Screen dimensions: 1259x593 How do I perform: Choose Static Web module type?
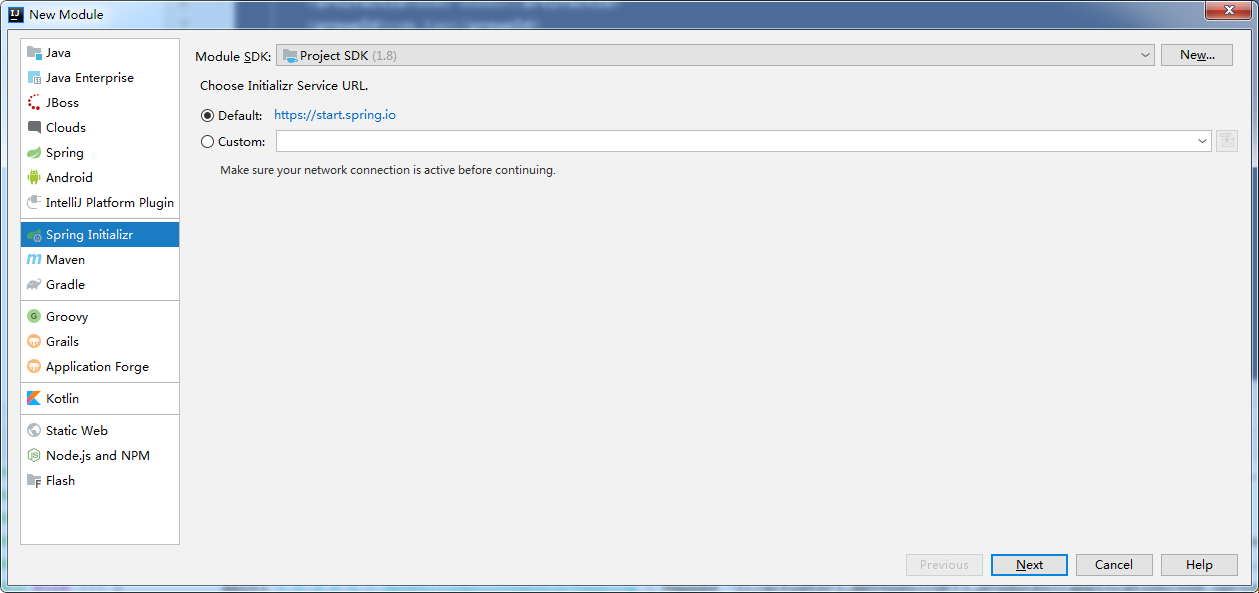click(100, 431)
